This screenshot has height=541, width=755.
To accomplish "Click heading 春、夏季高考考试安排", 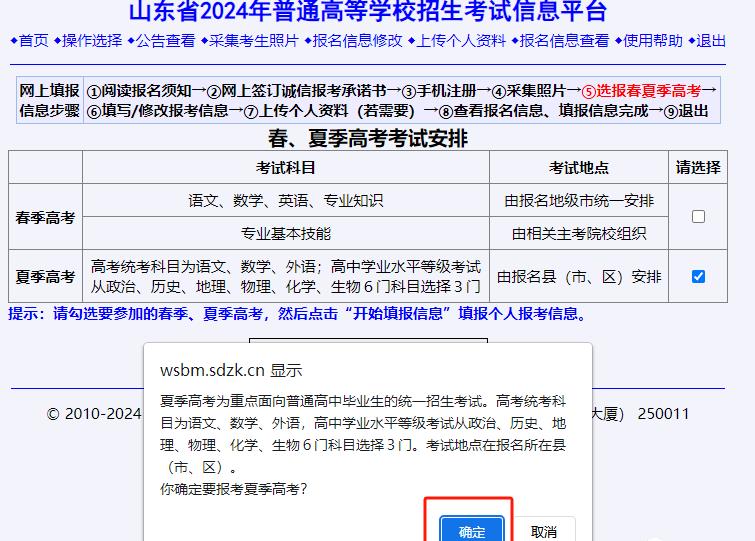I will (368, 139).
